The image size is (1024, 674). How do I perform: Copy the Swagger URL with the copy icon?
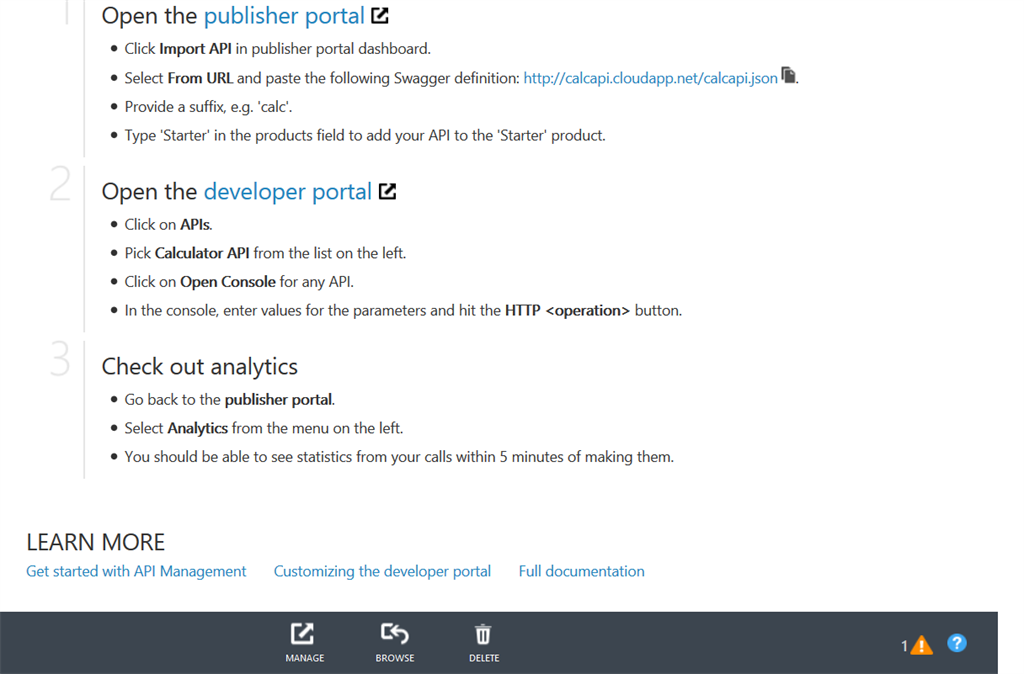788,75
